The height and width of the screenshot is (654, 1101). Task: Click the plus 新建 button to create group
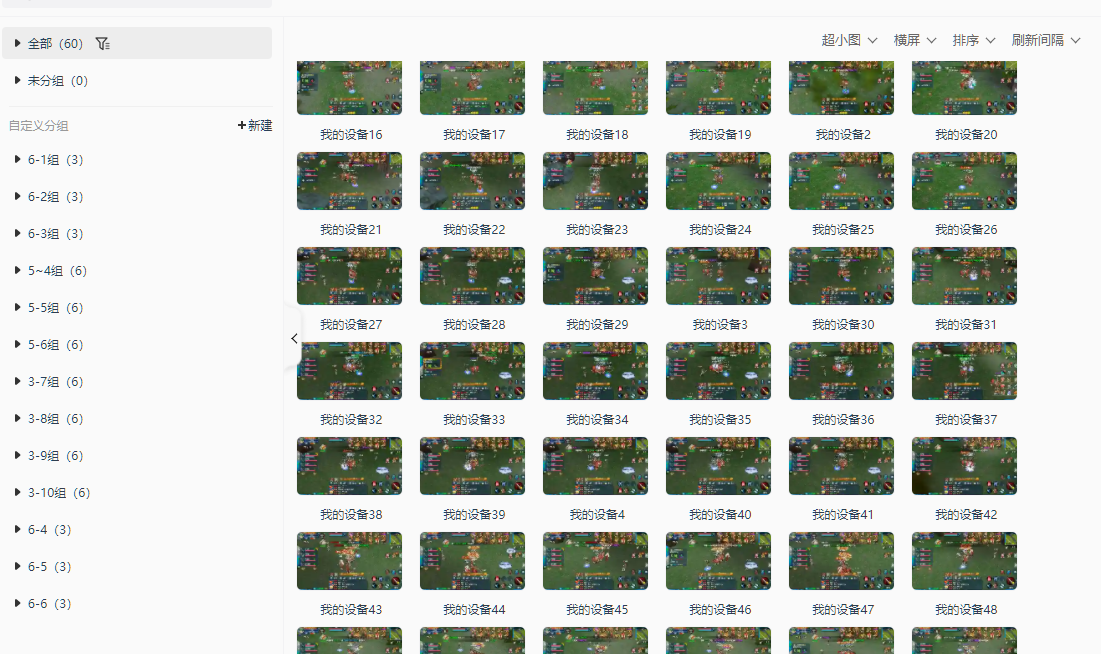click(x=255, y=126)
